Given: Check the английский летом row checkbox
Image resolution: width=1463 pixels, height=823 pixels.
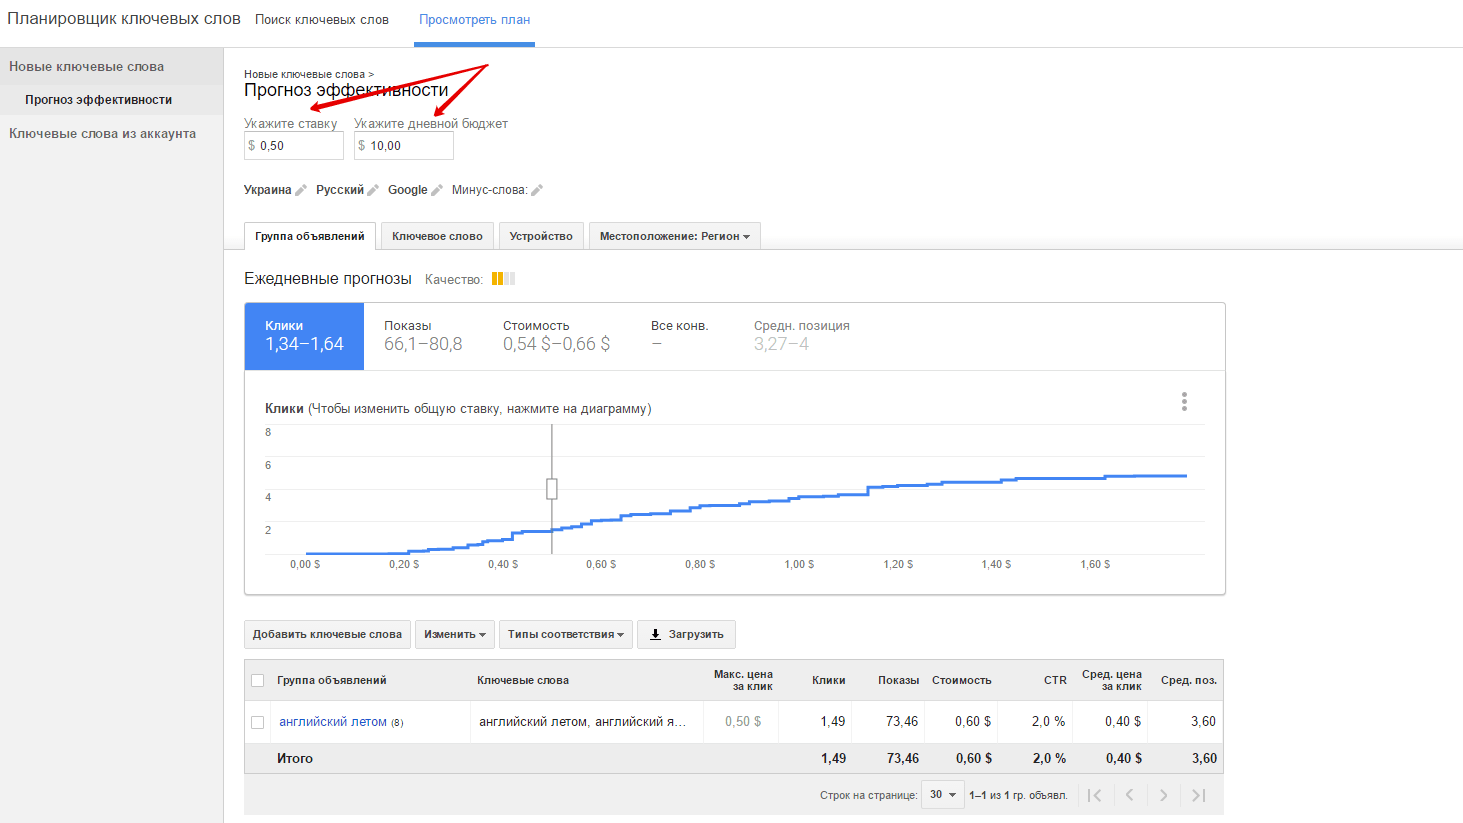Looking at the screenshot, I should [x=258, y=722].
